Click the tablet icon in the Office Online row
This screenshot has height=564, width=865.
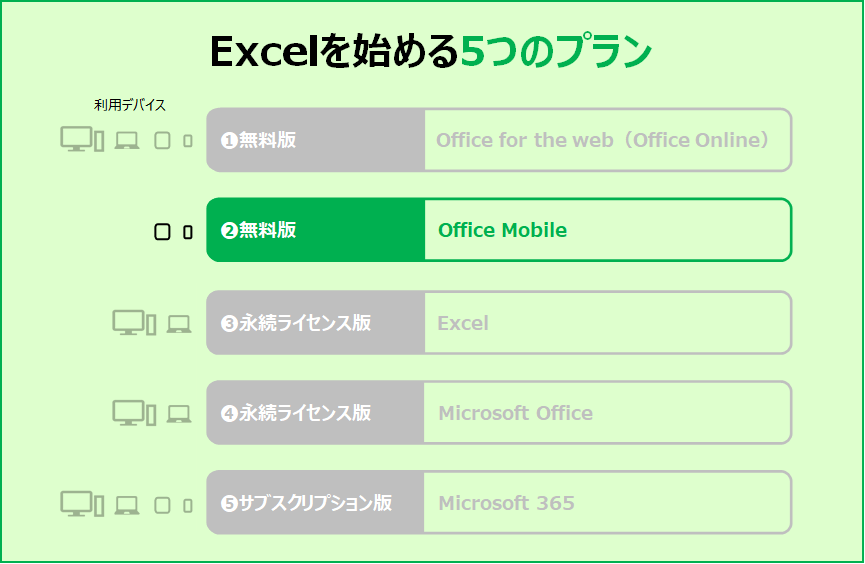tap(162, 141)
